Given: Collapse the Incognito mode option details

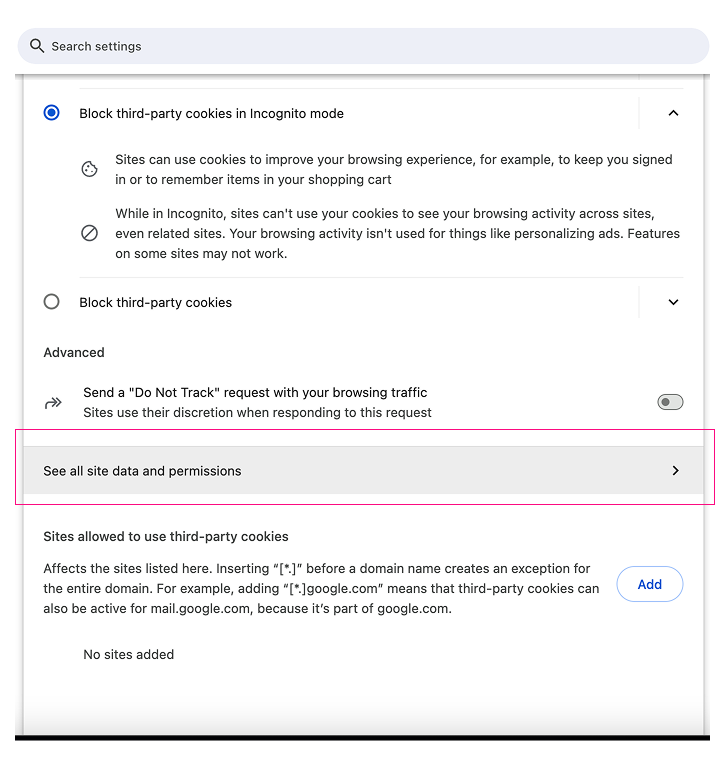Looking at the screenshot, I should click(673, 113).
